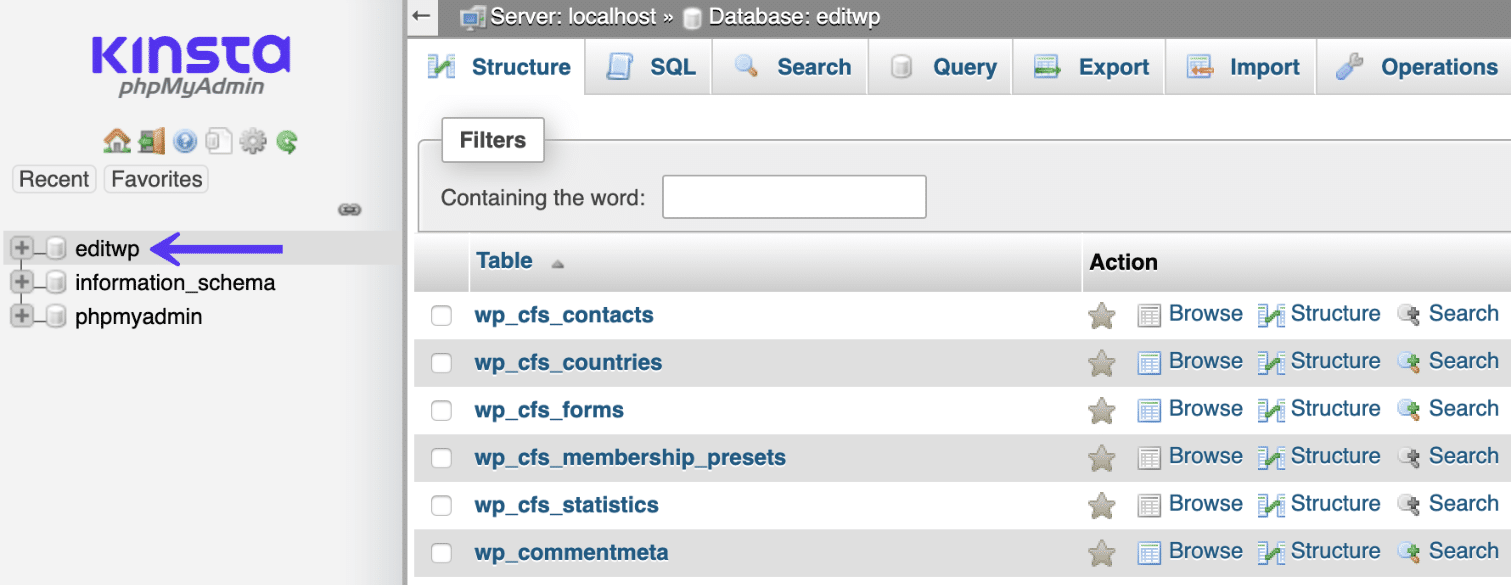Viewport: 1511px width, 585px height.
Task: Click the Containing the word input field
Action: 793,197
